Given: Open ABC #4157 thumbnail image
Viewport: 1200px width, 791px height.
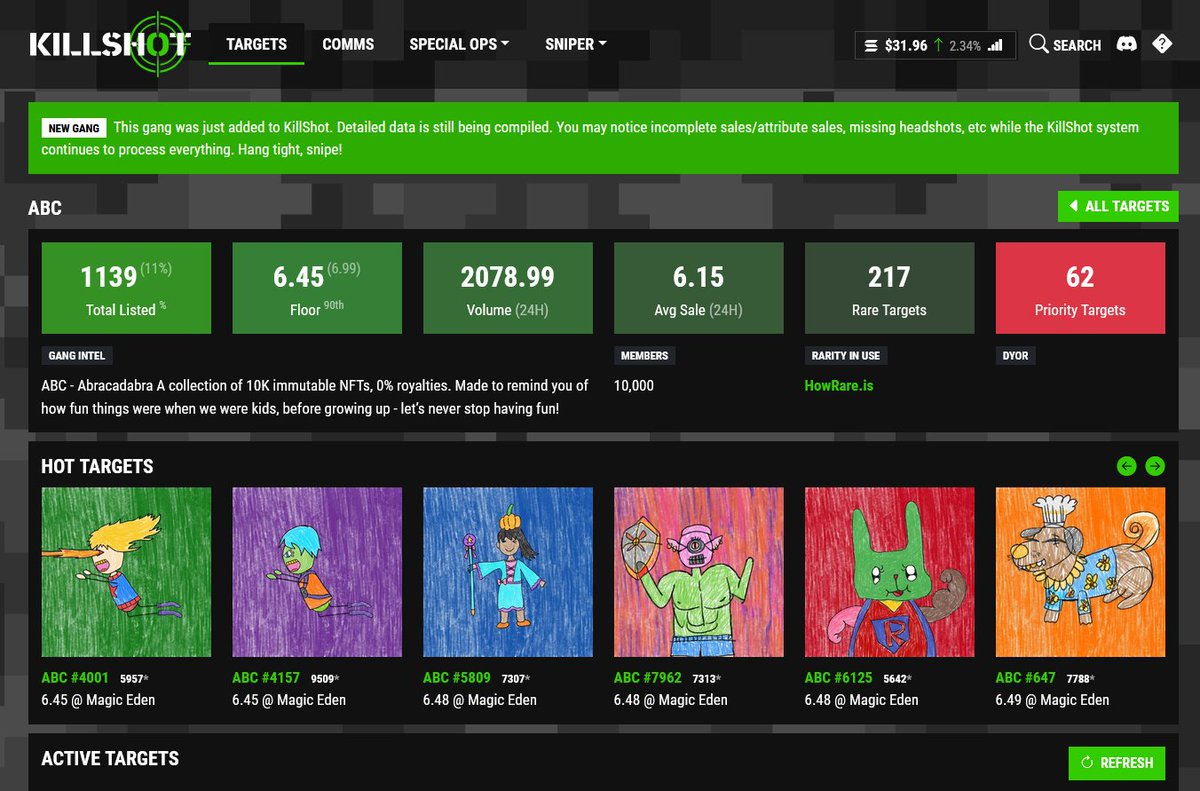Looking at the screenshot, I should pos(317,572).
